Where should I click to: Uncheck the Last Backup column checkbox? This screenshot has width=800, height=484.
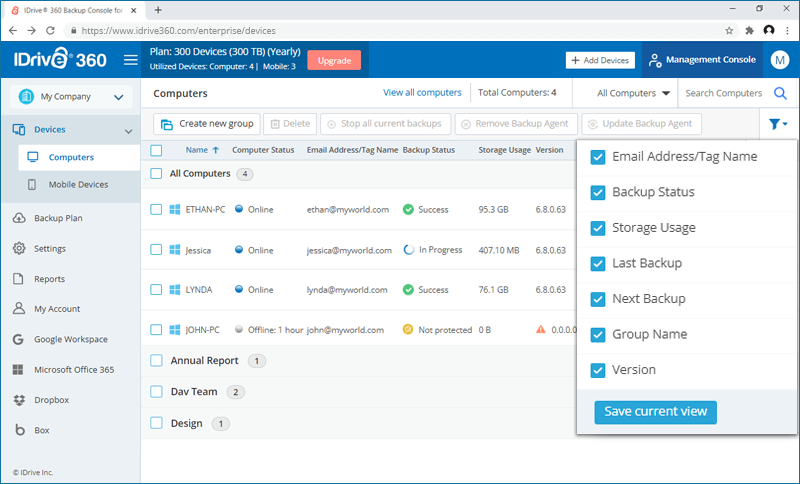[x=598, y=263]
